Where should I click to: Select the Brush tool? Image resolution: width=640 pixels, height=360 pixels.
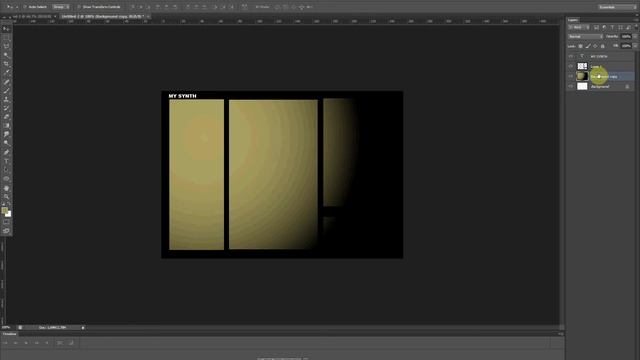click(6, 91)
